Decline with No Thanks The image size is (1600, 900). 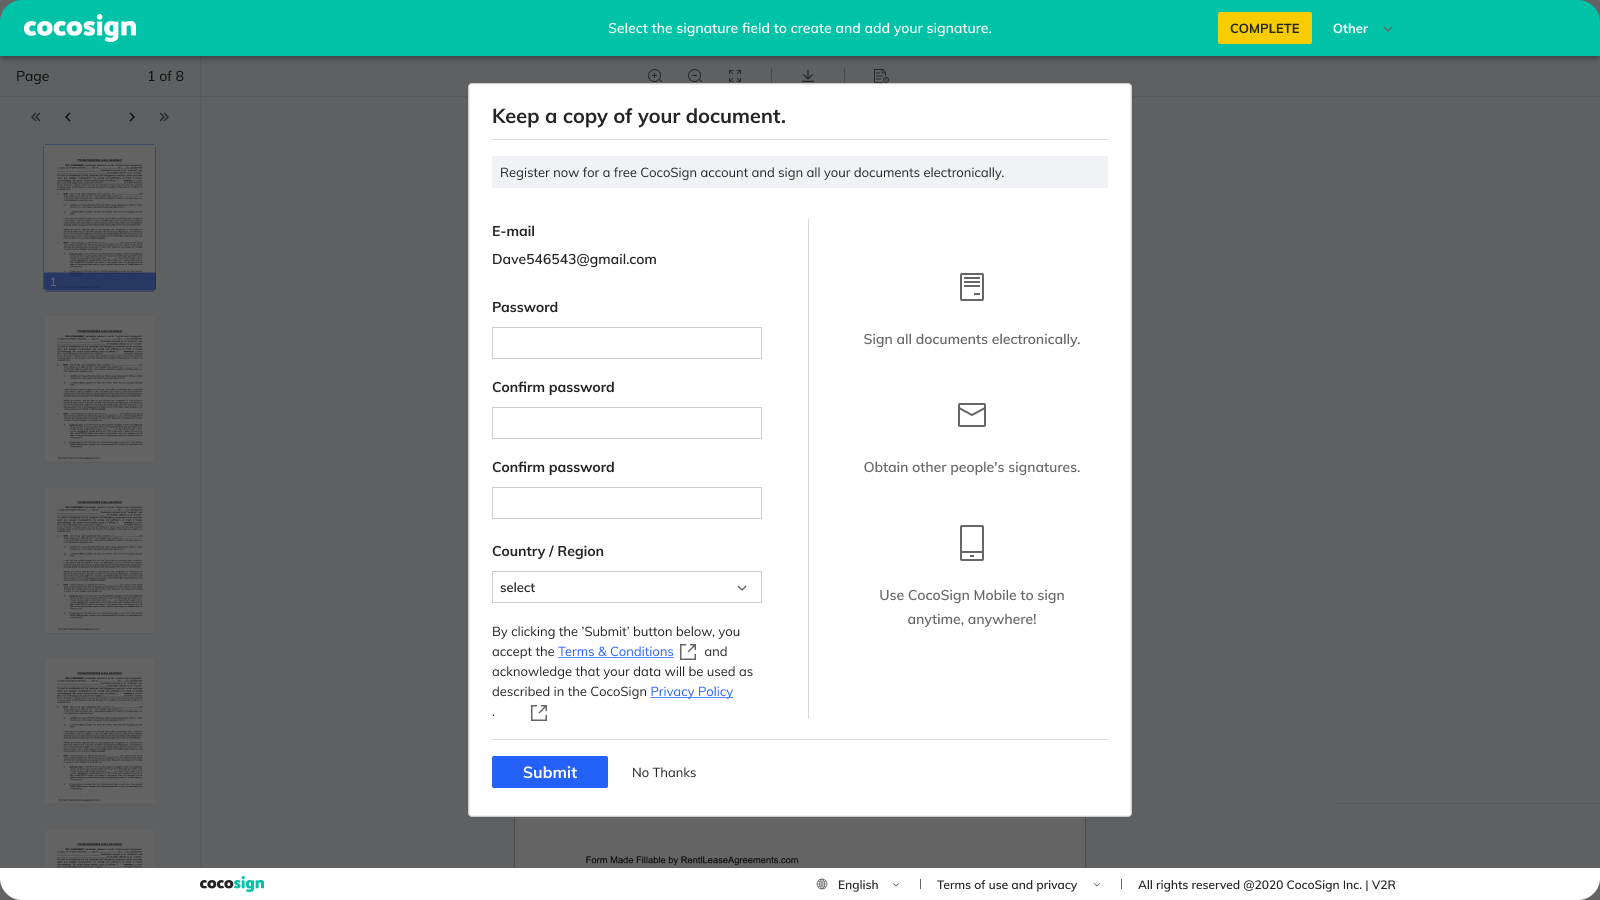click(x=664, y=773)
